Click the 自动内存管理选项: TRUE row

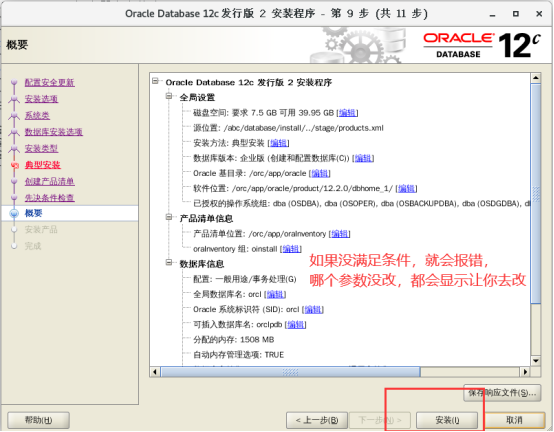[x=238, y=355]
